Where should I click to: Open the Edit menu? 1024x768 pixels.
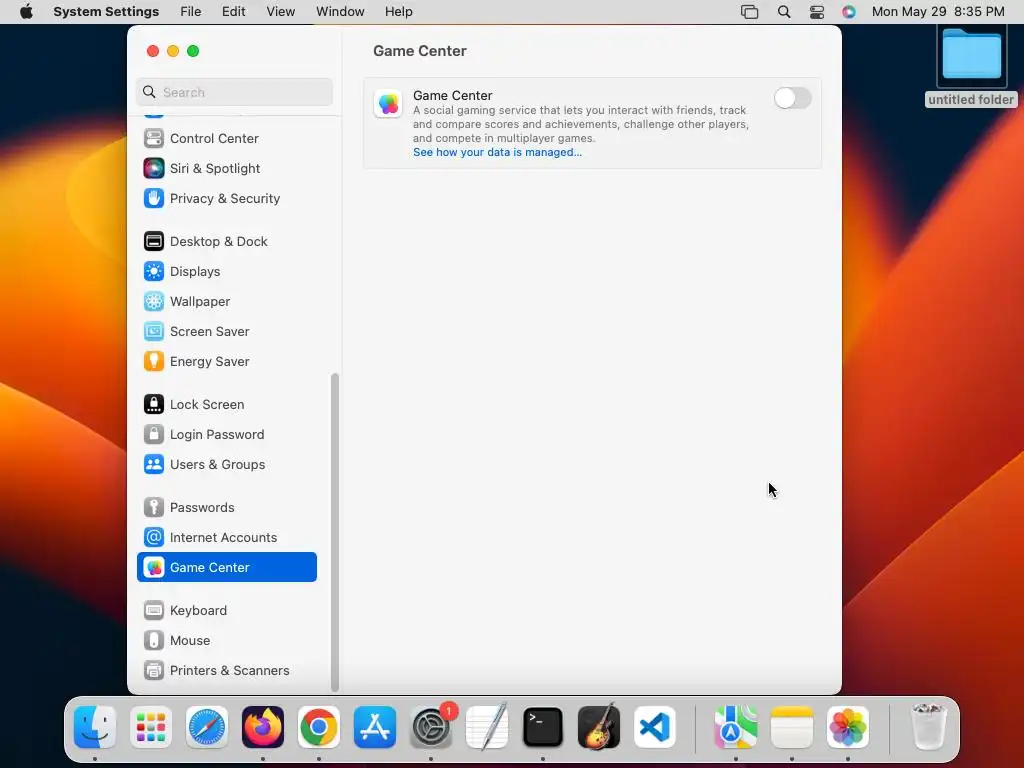[233, 12]
